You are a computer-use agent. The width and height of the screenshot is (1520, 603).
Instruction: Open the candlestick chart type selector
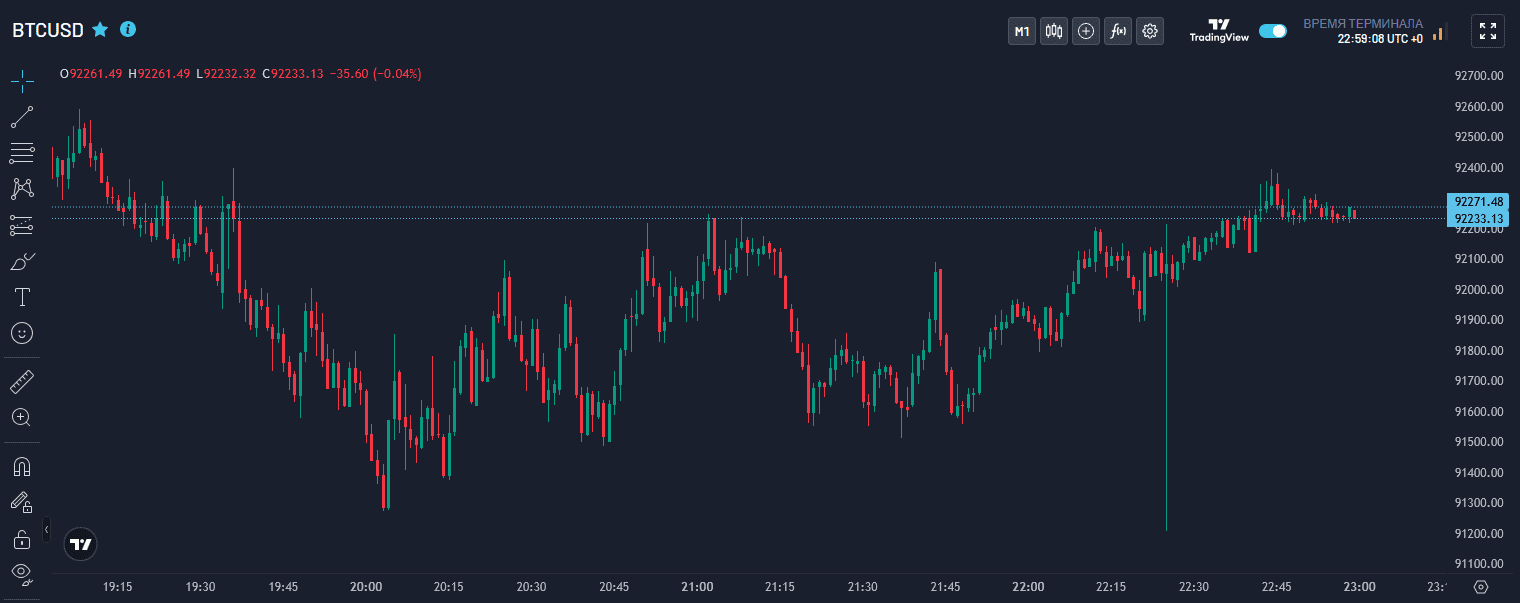(1053, 31)
